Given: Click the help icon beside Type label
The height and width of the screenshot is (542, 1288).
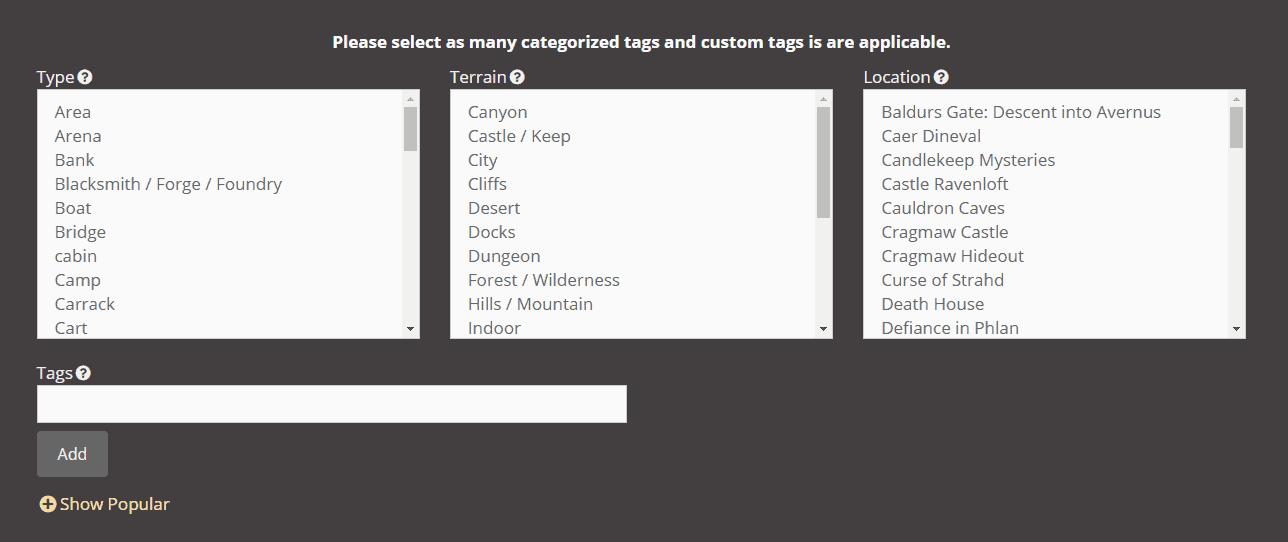Looking at the screenshot, I should coord(85,77).
